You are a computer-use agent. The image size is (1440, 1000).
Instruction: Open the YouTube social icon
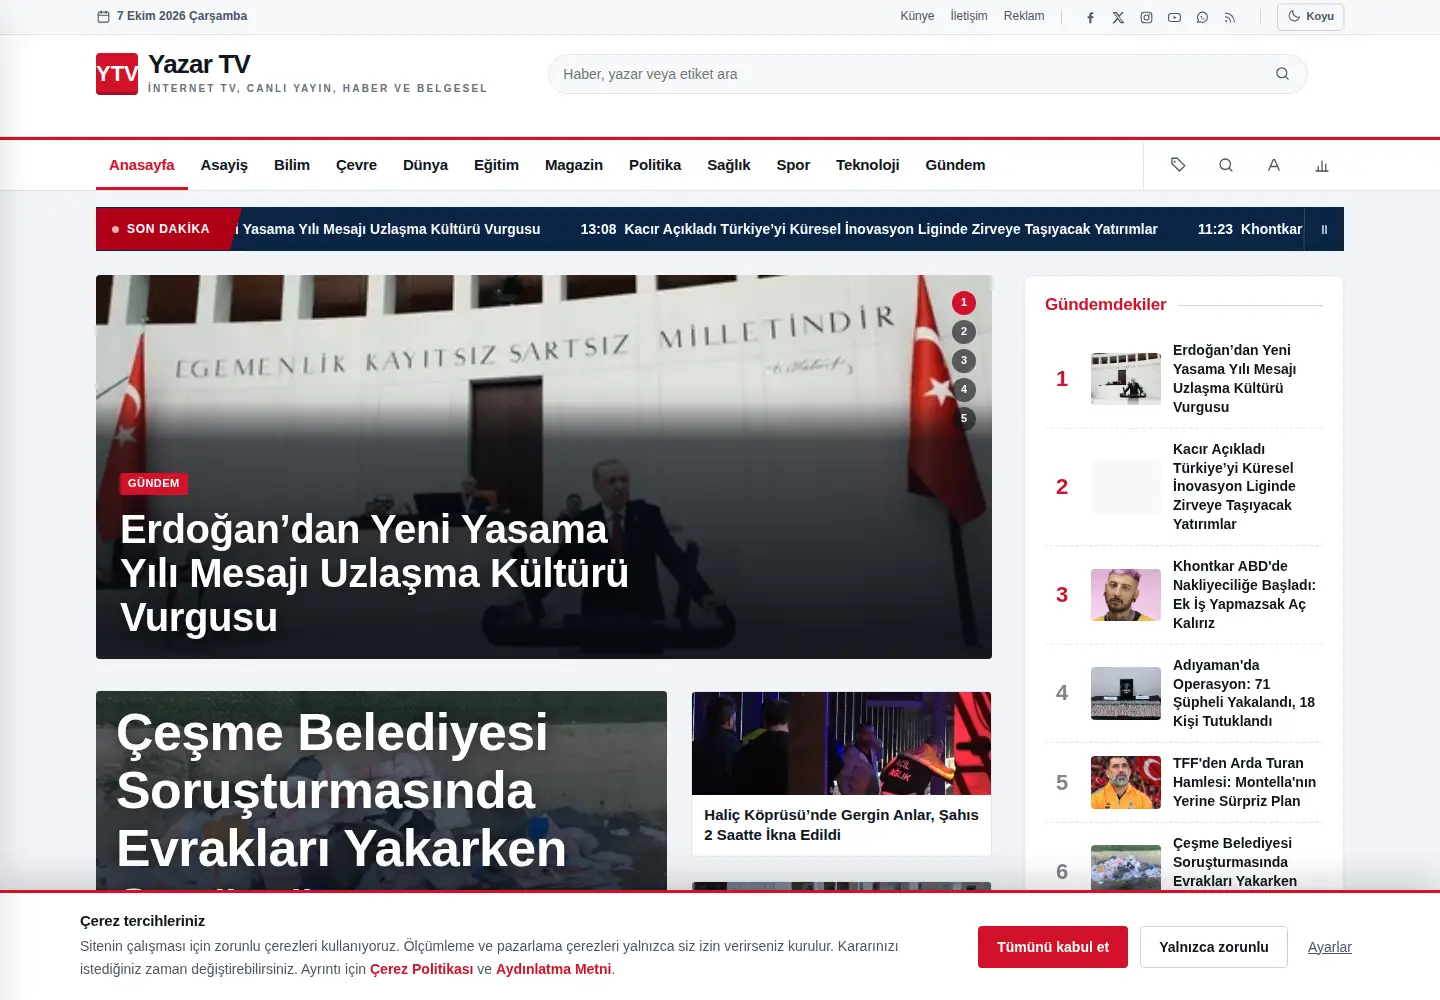[x=1174, y=17]
